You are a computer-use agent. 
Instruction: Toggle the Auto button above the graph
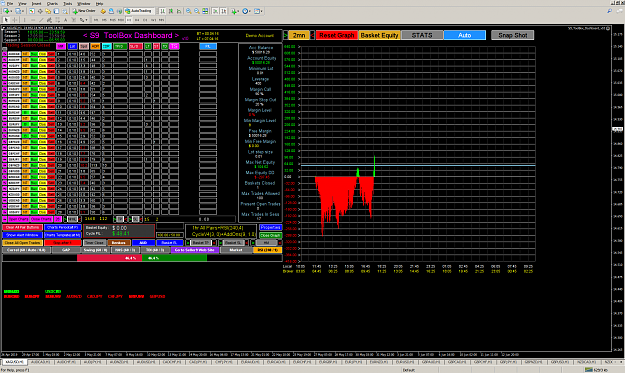464,35
